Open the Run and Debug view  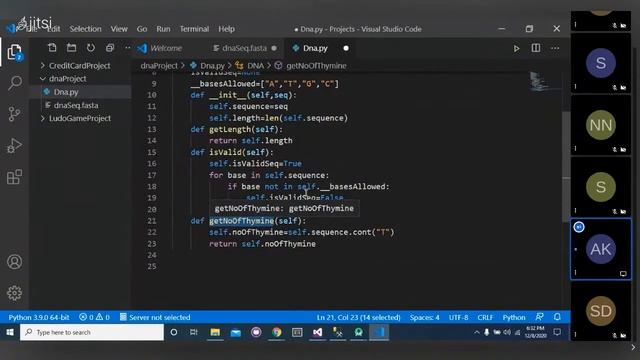pyautogui.click(x=14, y=145)
